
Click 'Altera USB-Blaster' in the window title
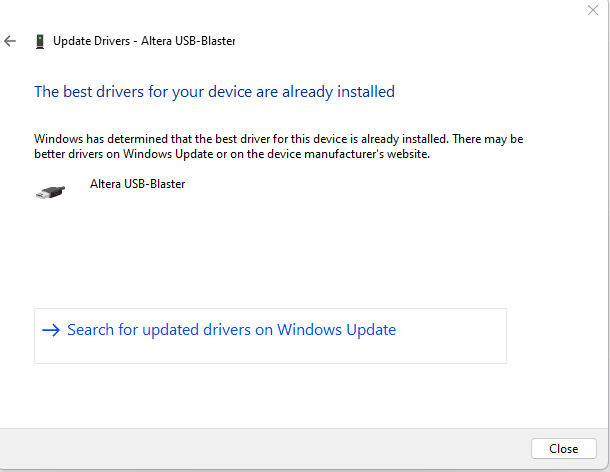coord(188,41)
